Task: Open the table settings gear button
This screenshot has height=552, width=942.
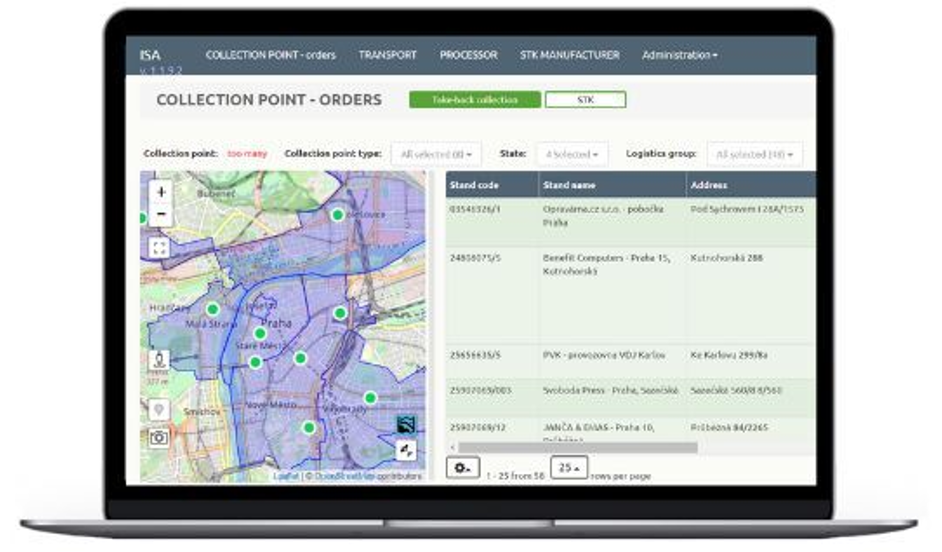Action: pos(462,468)
